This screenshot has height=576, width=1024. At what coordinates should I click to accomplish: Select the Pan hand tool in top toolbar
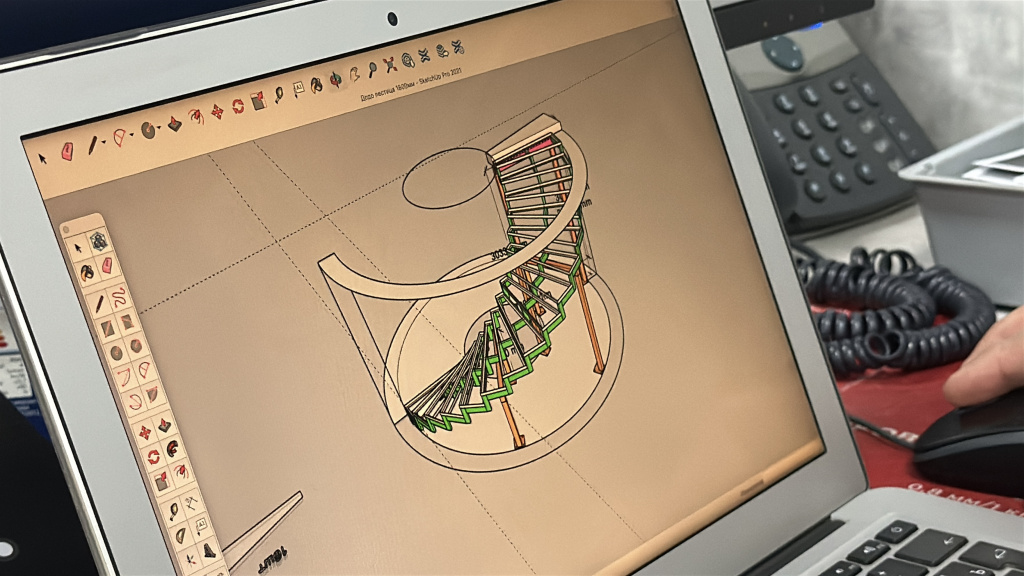(354, 74)
